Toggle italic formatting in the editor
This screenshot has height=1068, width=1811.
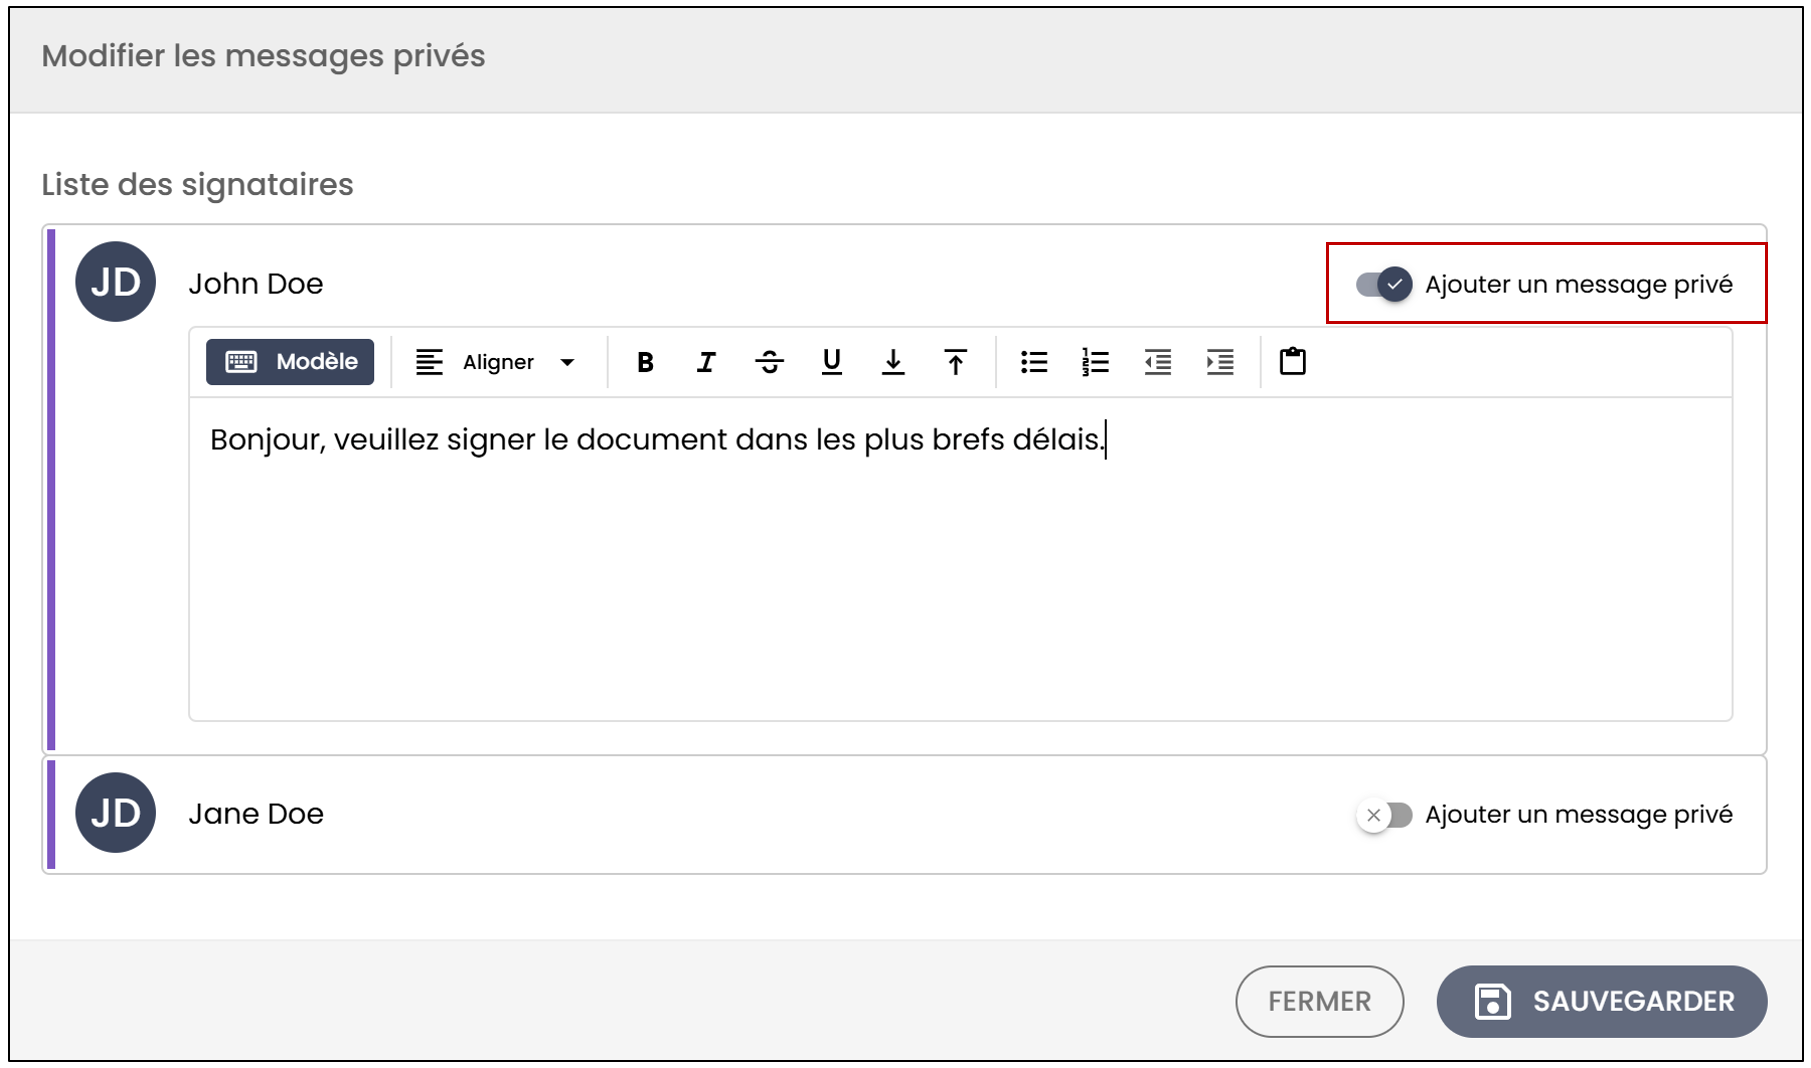coord(706,362)
